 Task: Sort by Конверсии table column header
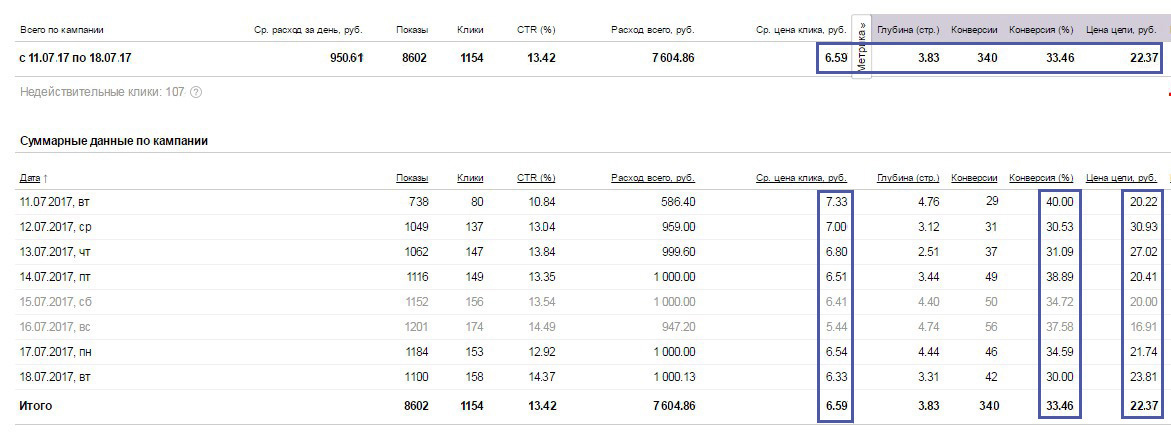pyautogui.click(x=974, y=178)
